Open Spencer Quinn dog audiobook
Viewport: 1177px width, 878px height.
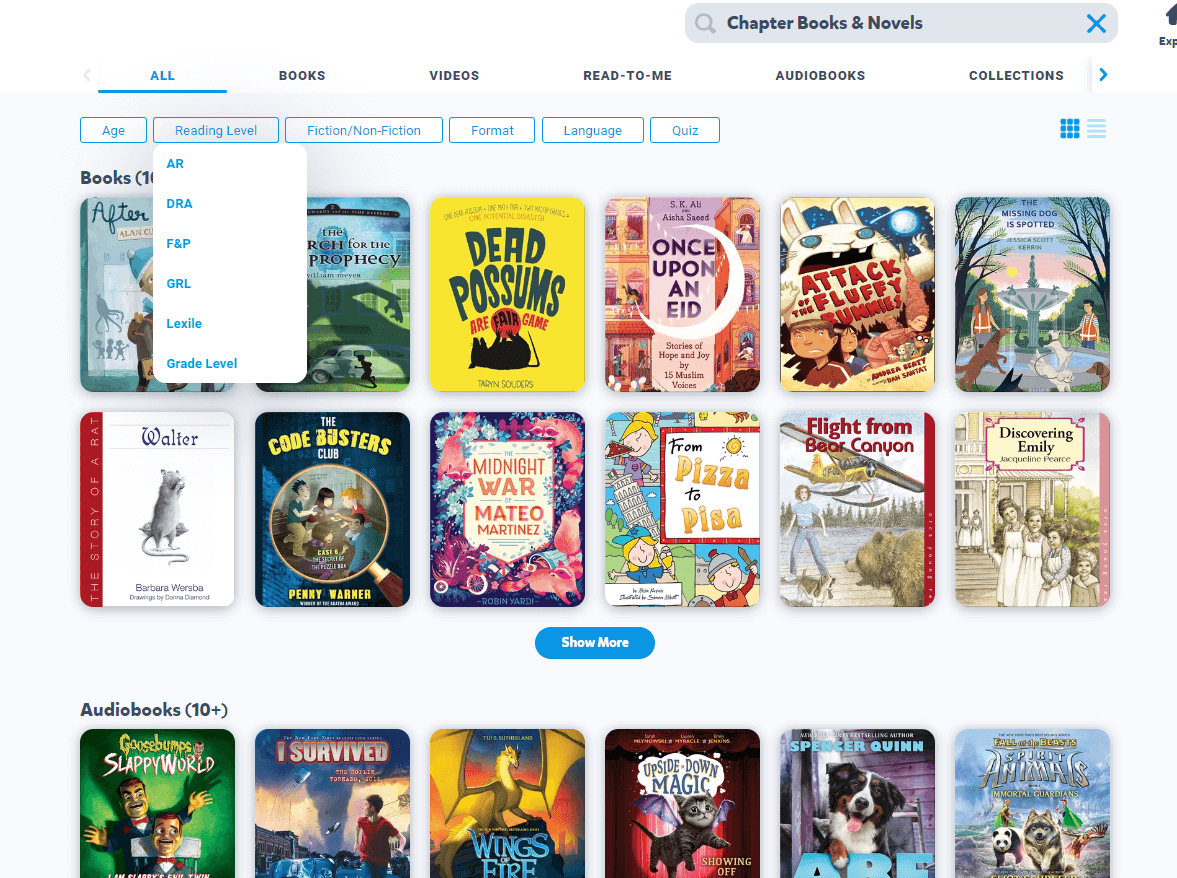pos(857,803)
